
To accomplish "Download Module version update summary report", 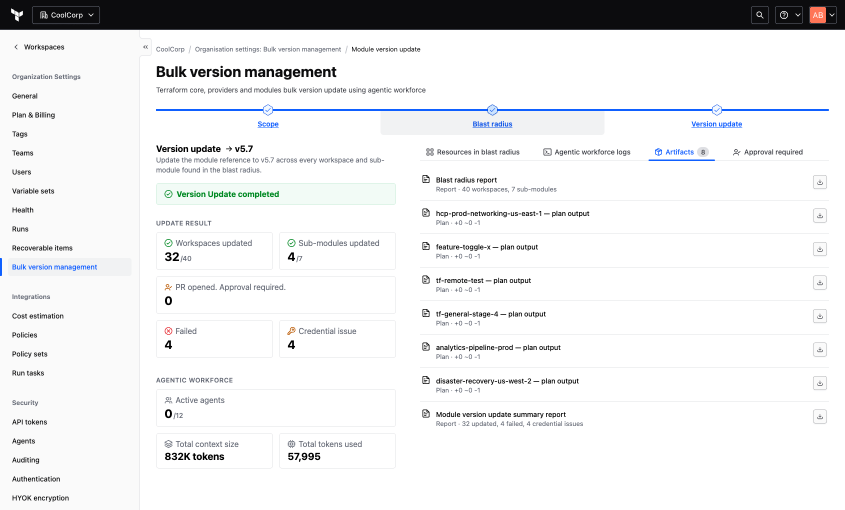I will (820, 417).
